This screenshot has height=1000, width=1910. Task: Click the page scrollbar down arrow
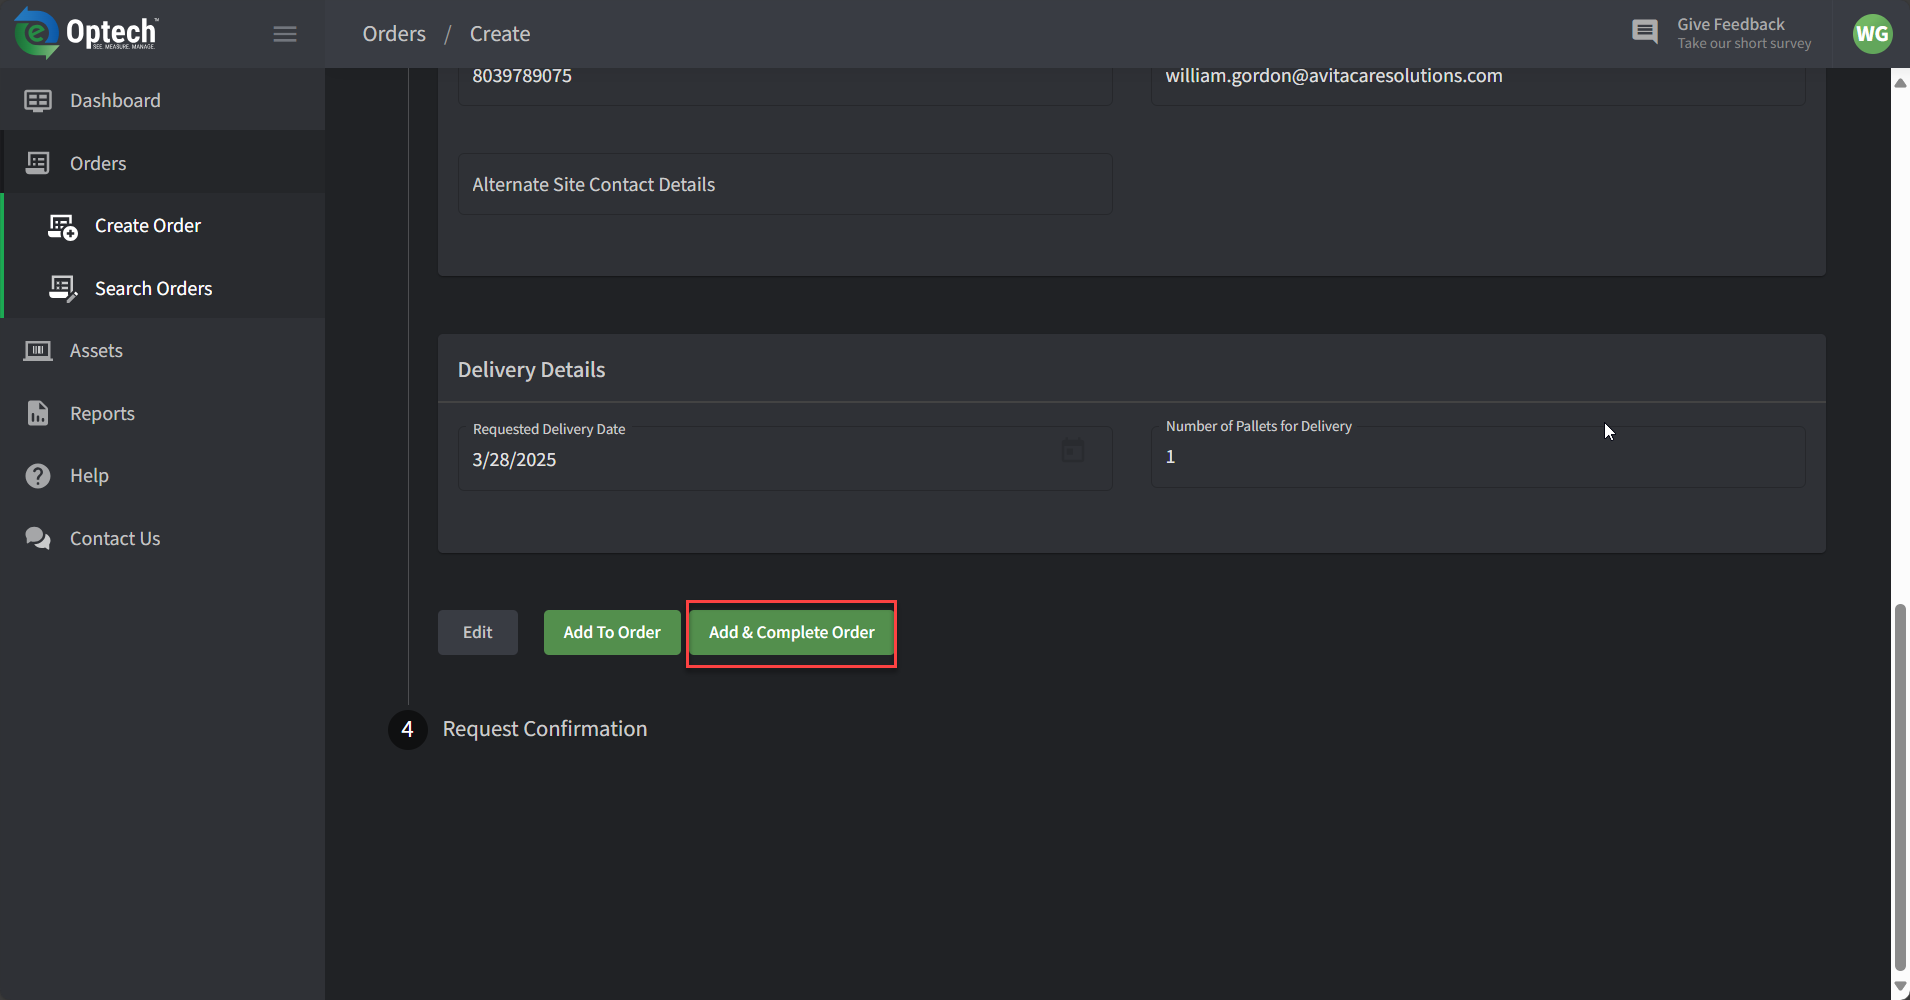[1900, 987]
